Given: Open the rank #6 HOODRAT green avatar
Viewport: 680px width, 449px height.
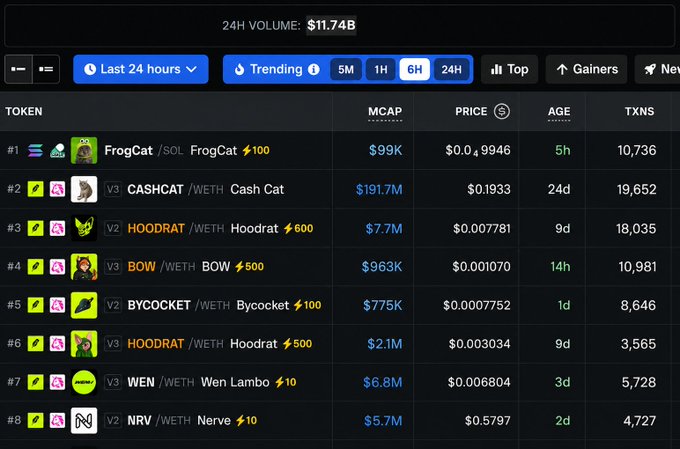Looking at the screenshot, I should [84, 344].
